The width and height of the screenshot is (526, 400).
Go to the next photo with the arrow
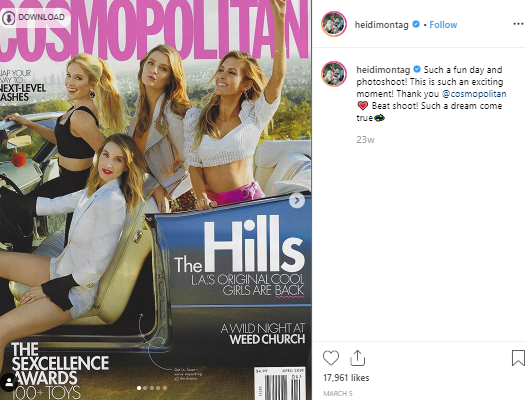point(297,201)
